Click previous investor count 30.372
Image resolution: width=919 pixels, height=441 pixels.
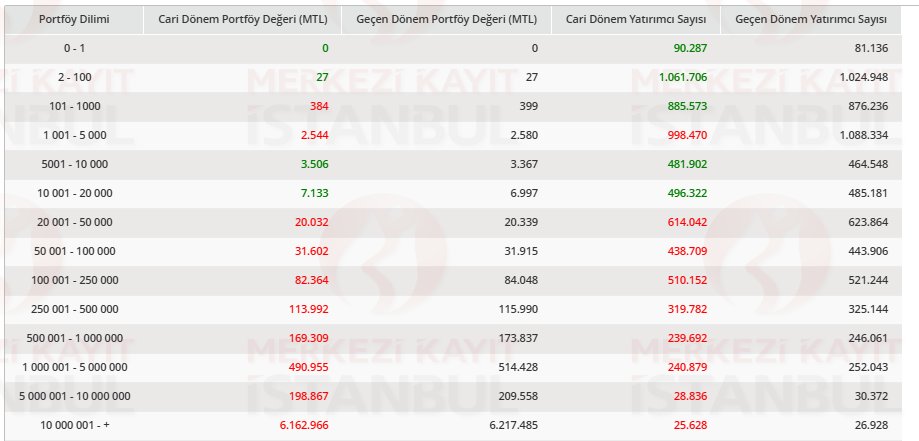point(872,396)
